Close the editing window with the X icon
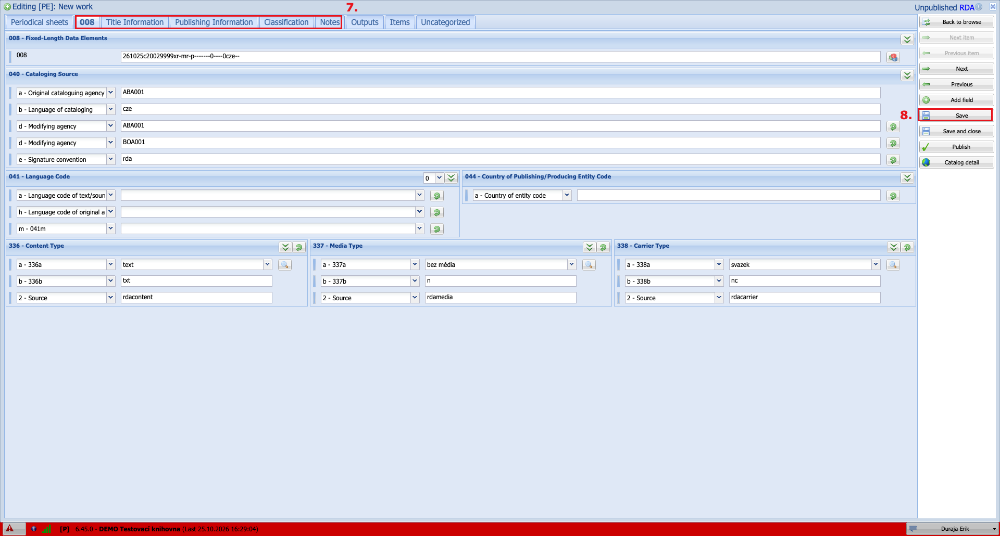The height and width of the screenshot is (536, 1000). pyautogui.click(x=992, y=7)
